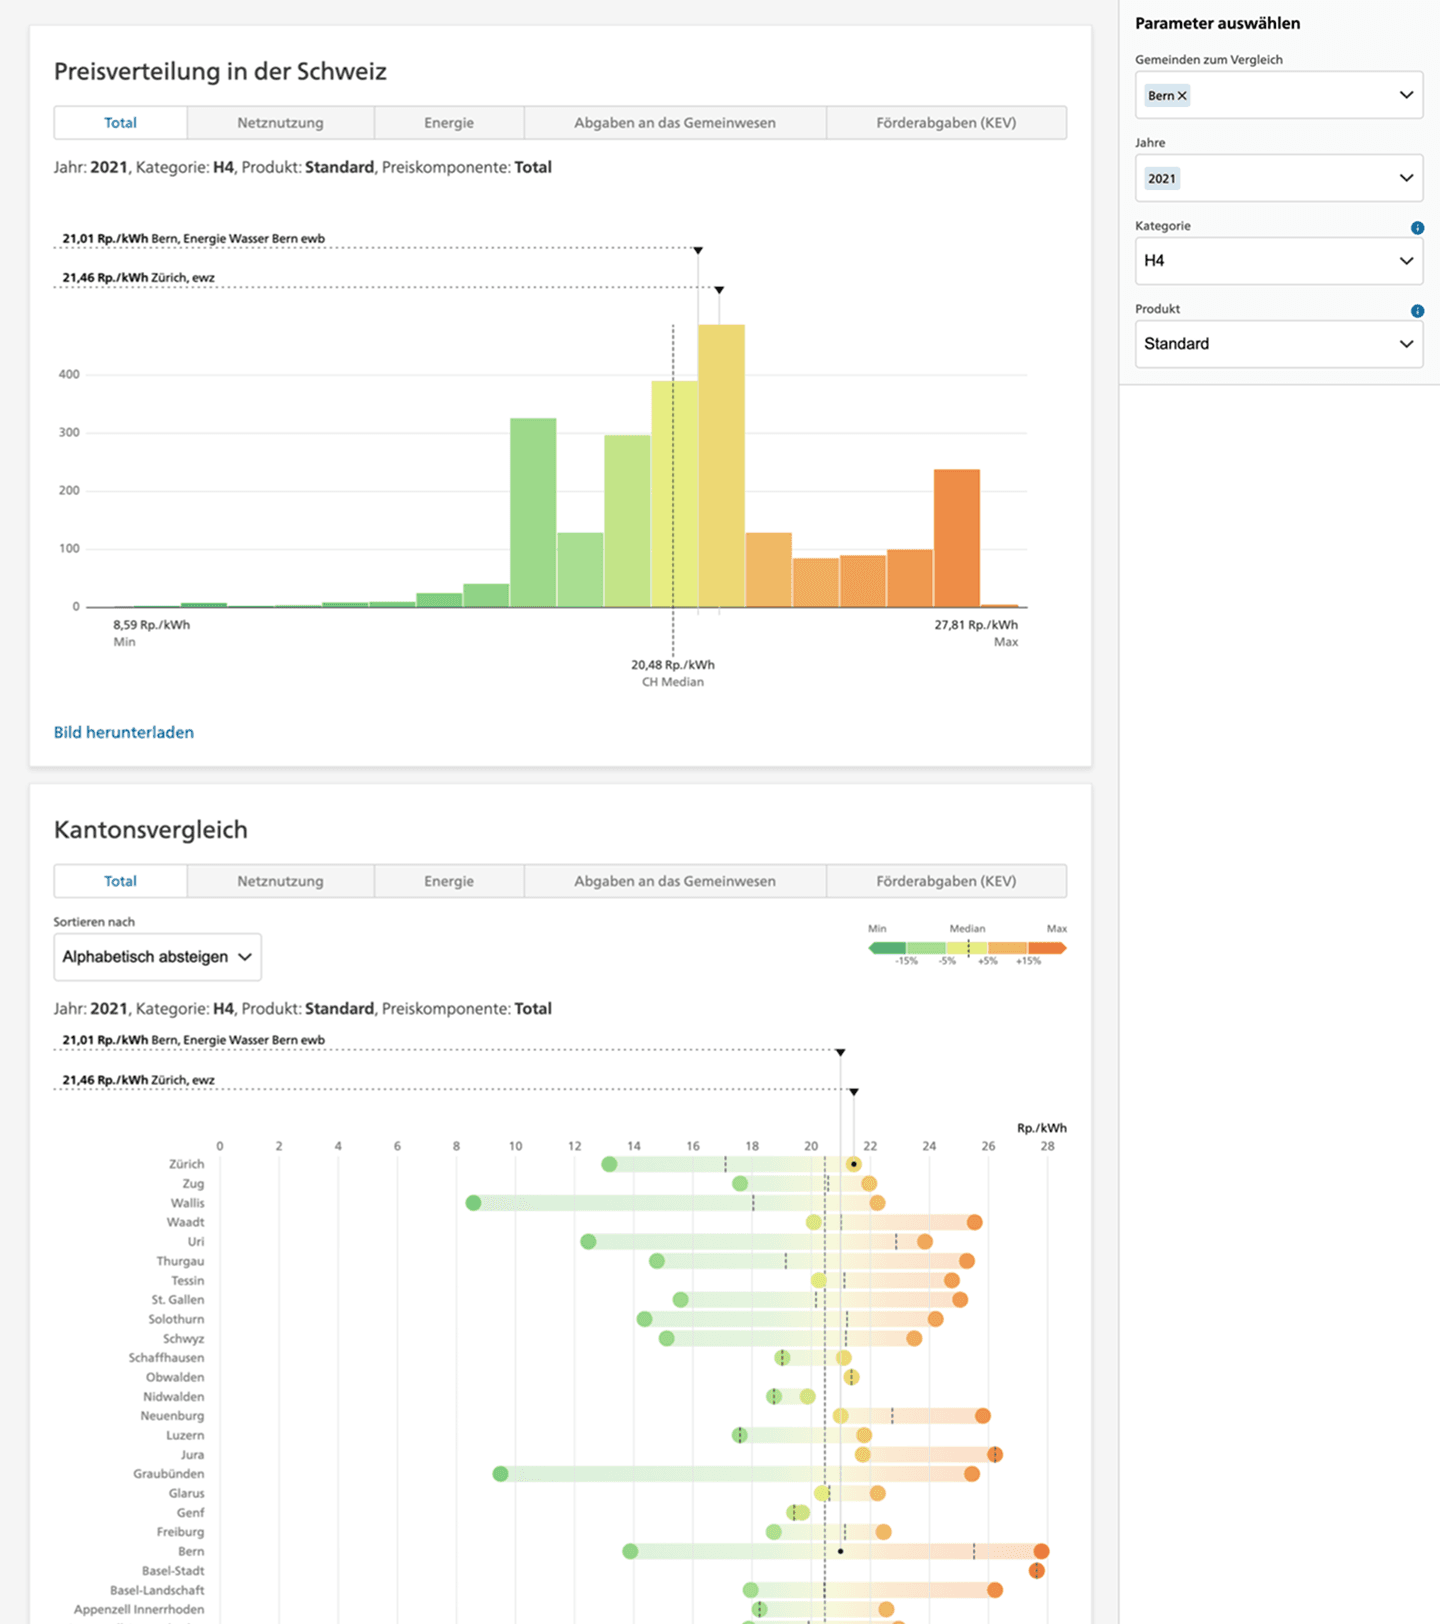The width and height of the screenshot is (1440, 1624).
Task: Open Abgaben an das Gemeinwesen tab in Preisverteilung
Action: tap(675, 123)
